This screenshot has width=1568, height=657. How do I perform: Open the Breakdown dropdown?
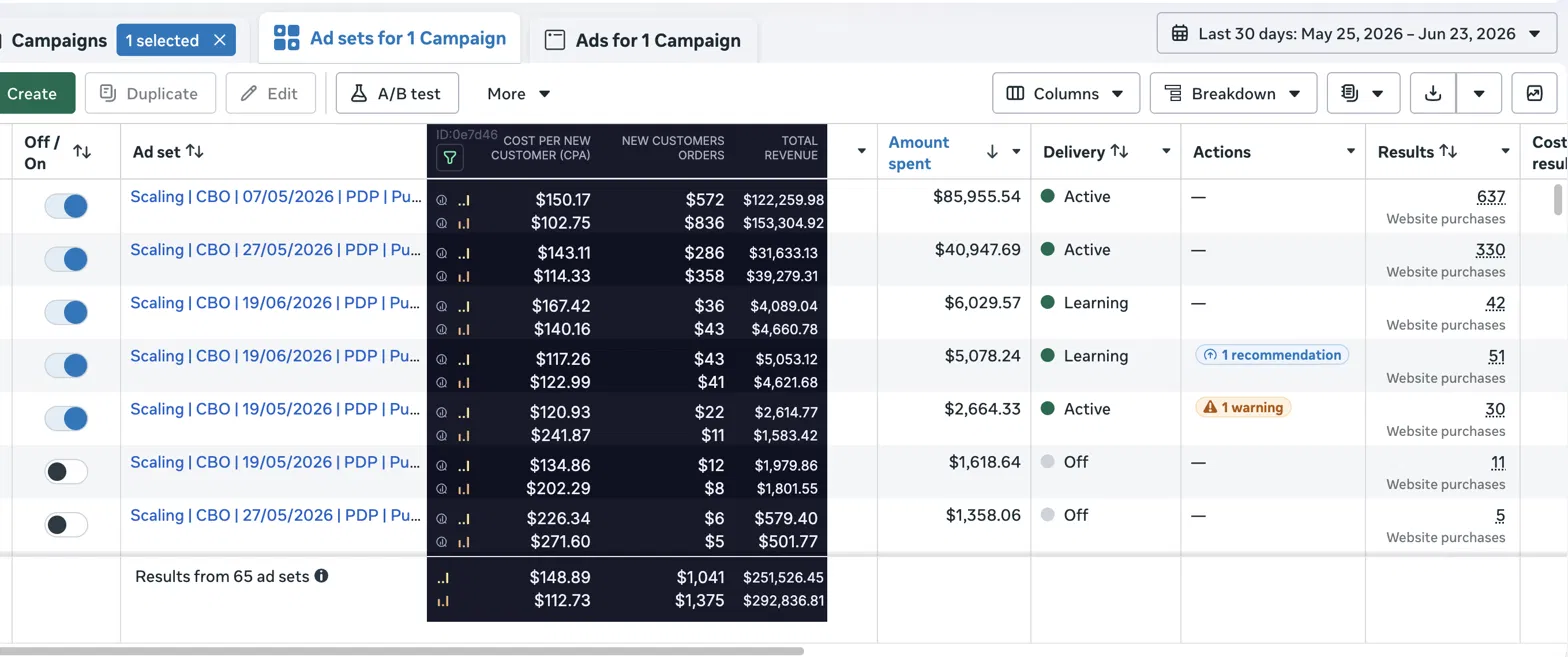pos(1233,93)
